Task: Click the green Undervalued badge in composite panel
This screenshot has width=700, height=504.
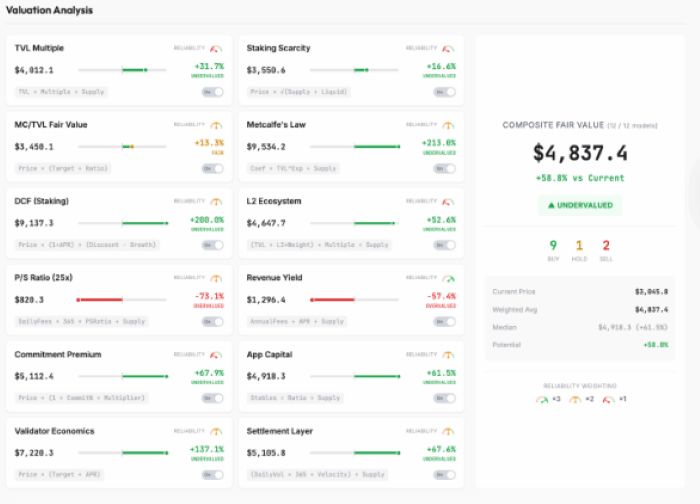Action: coord(580,205)
